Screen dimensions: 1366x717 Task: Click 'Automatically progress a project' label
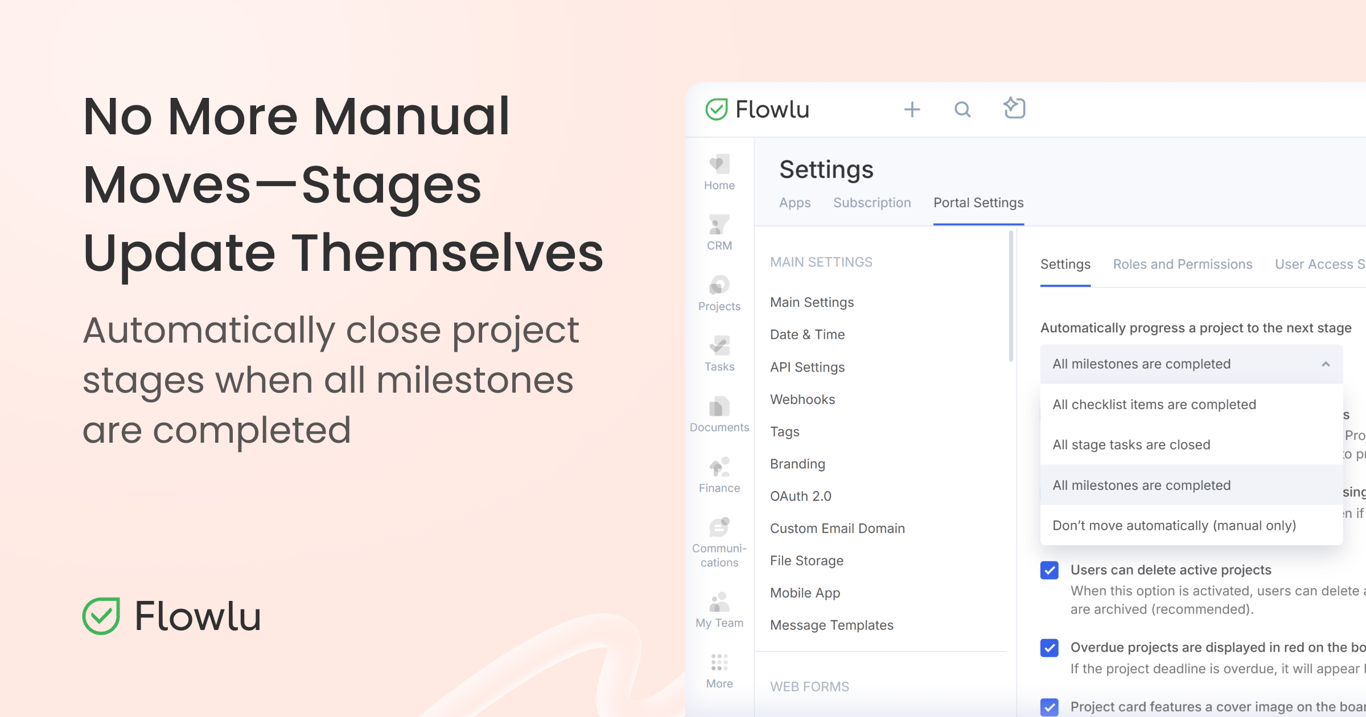pyautogui.click(x=1196, y=328)
